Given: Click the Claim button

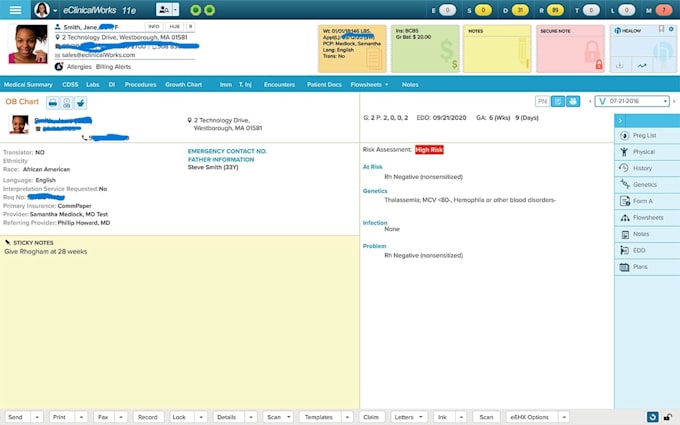Looking at the screenshot, I should click(x=371, y=417).
